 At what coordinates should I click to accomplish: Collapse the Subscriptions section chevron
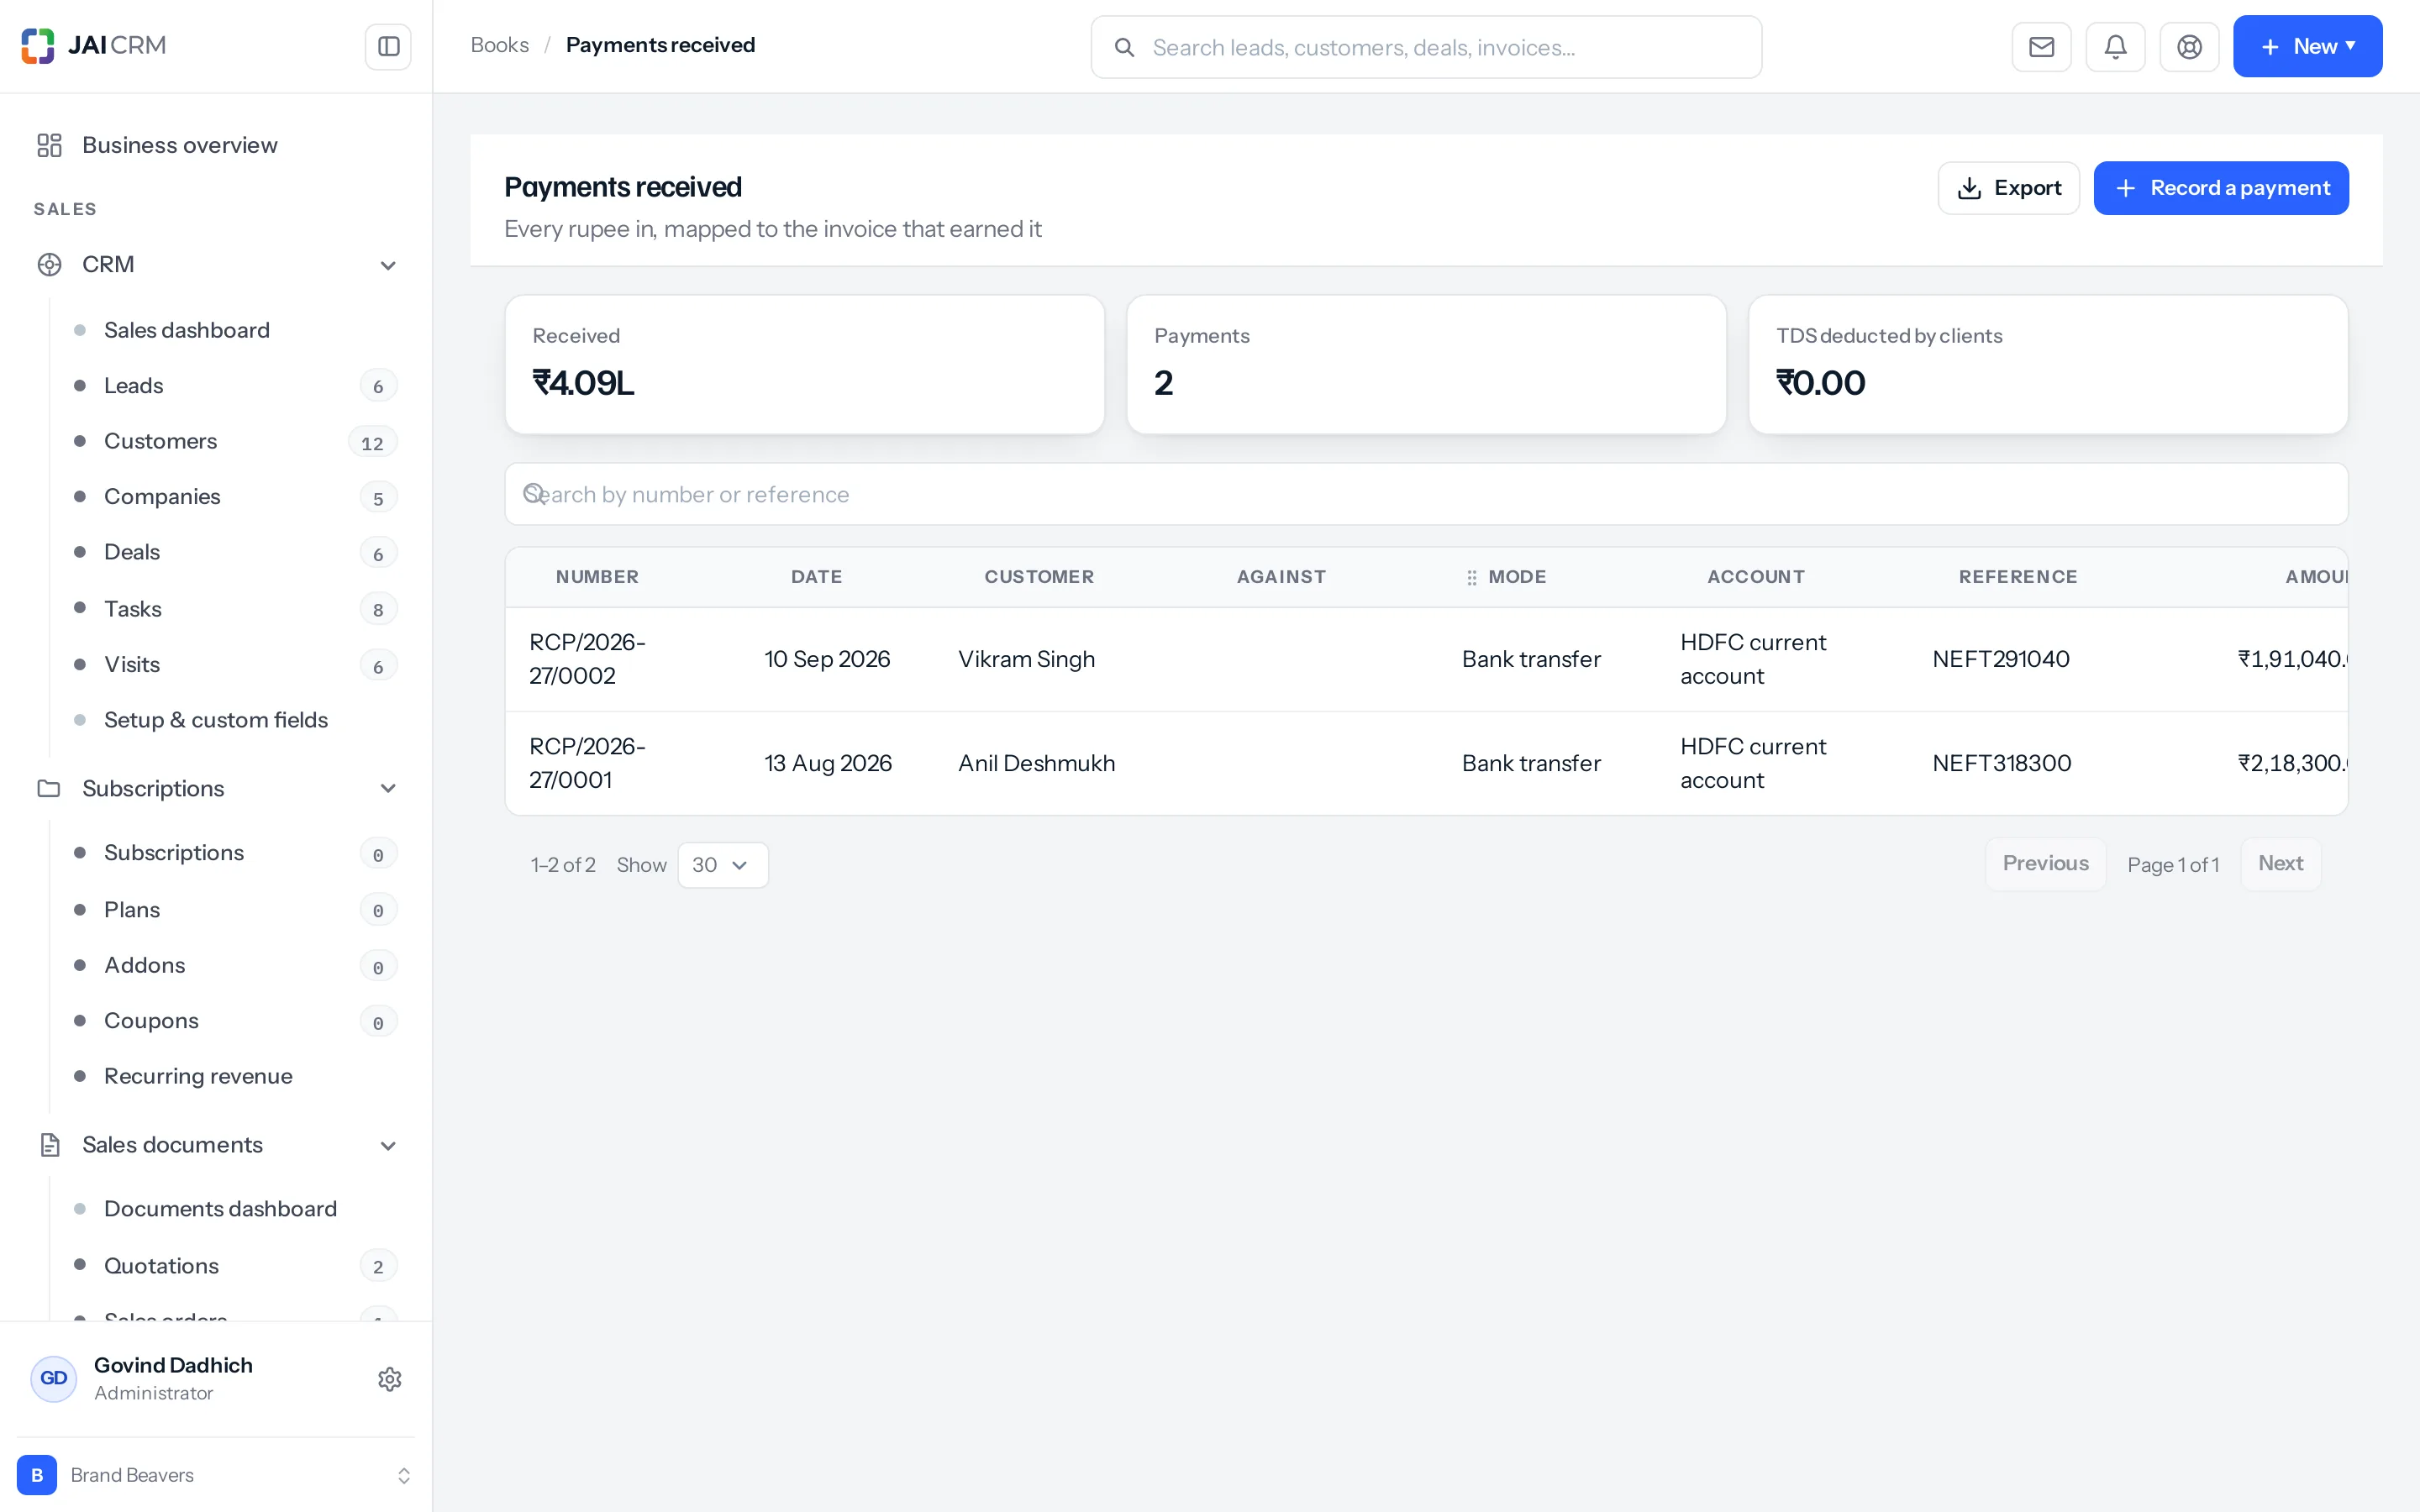[x=388, y=788]
